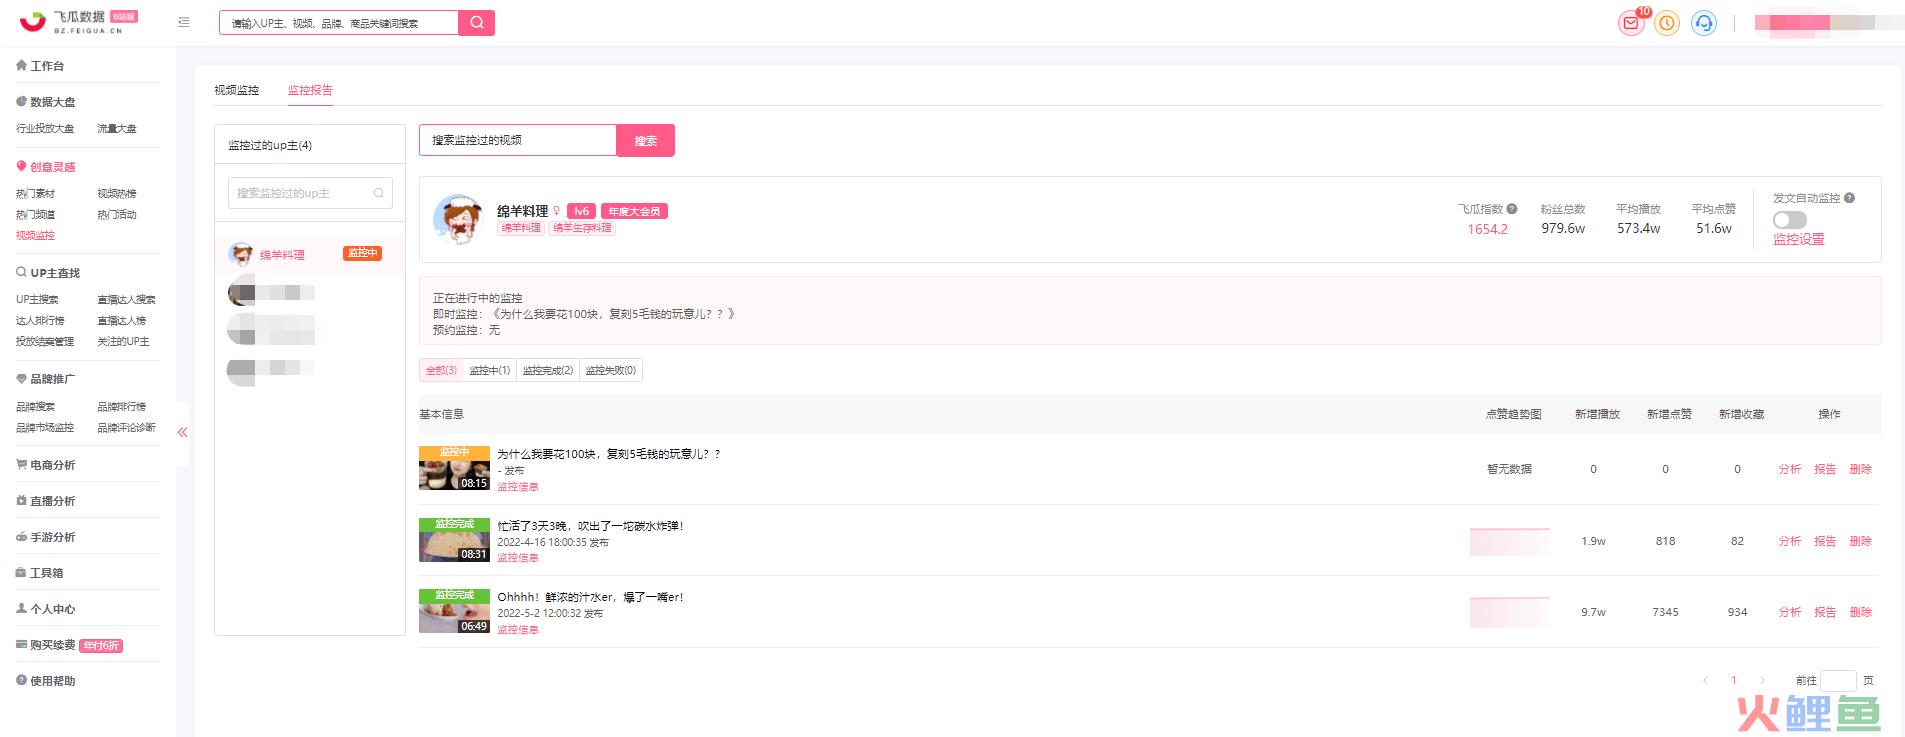Click page 1 in pagination
The width and height of the screenshot is (1905, 737).
click(x=1734, y=680)
